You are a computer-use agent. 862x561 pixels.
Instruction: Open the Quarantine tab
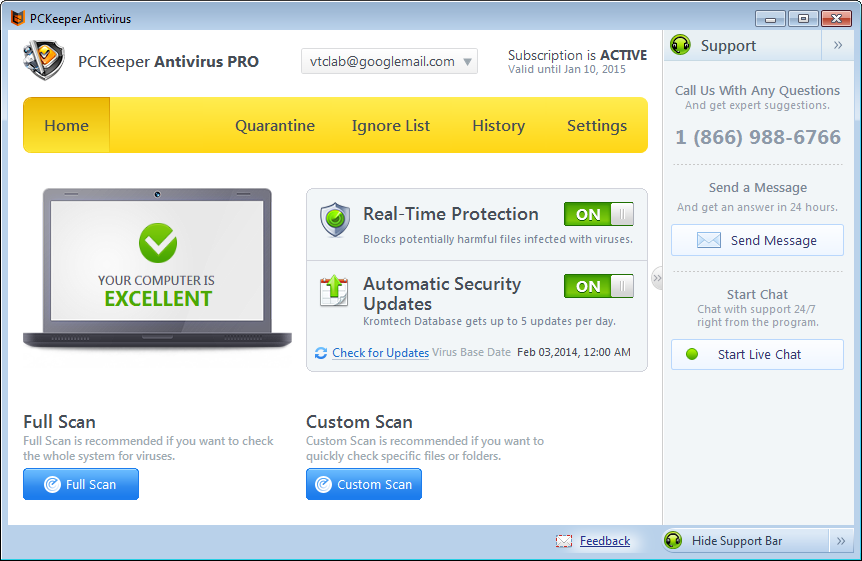pyautogui.click(x=275, y=126)
